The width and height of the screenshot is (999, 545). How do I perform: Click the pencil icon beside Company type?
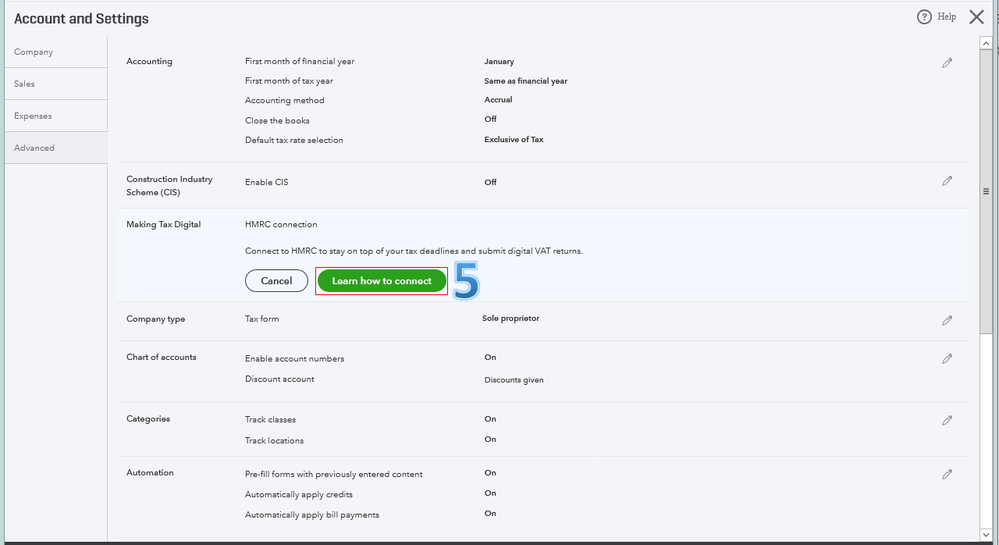coord(947,320)
